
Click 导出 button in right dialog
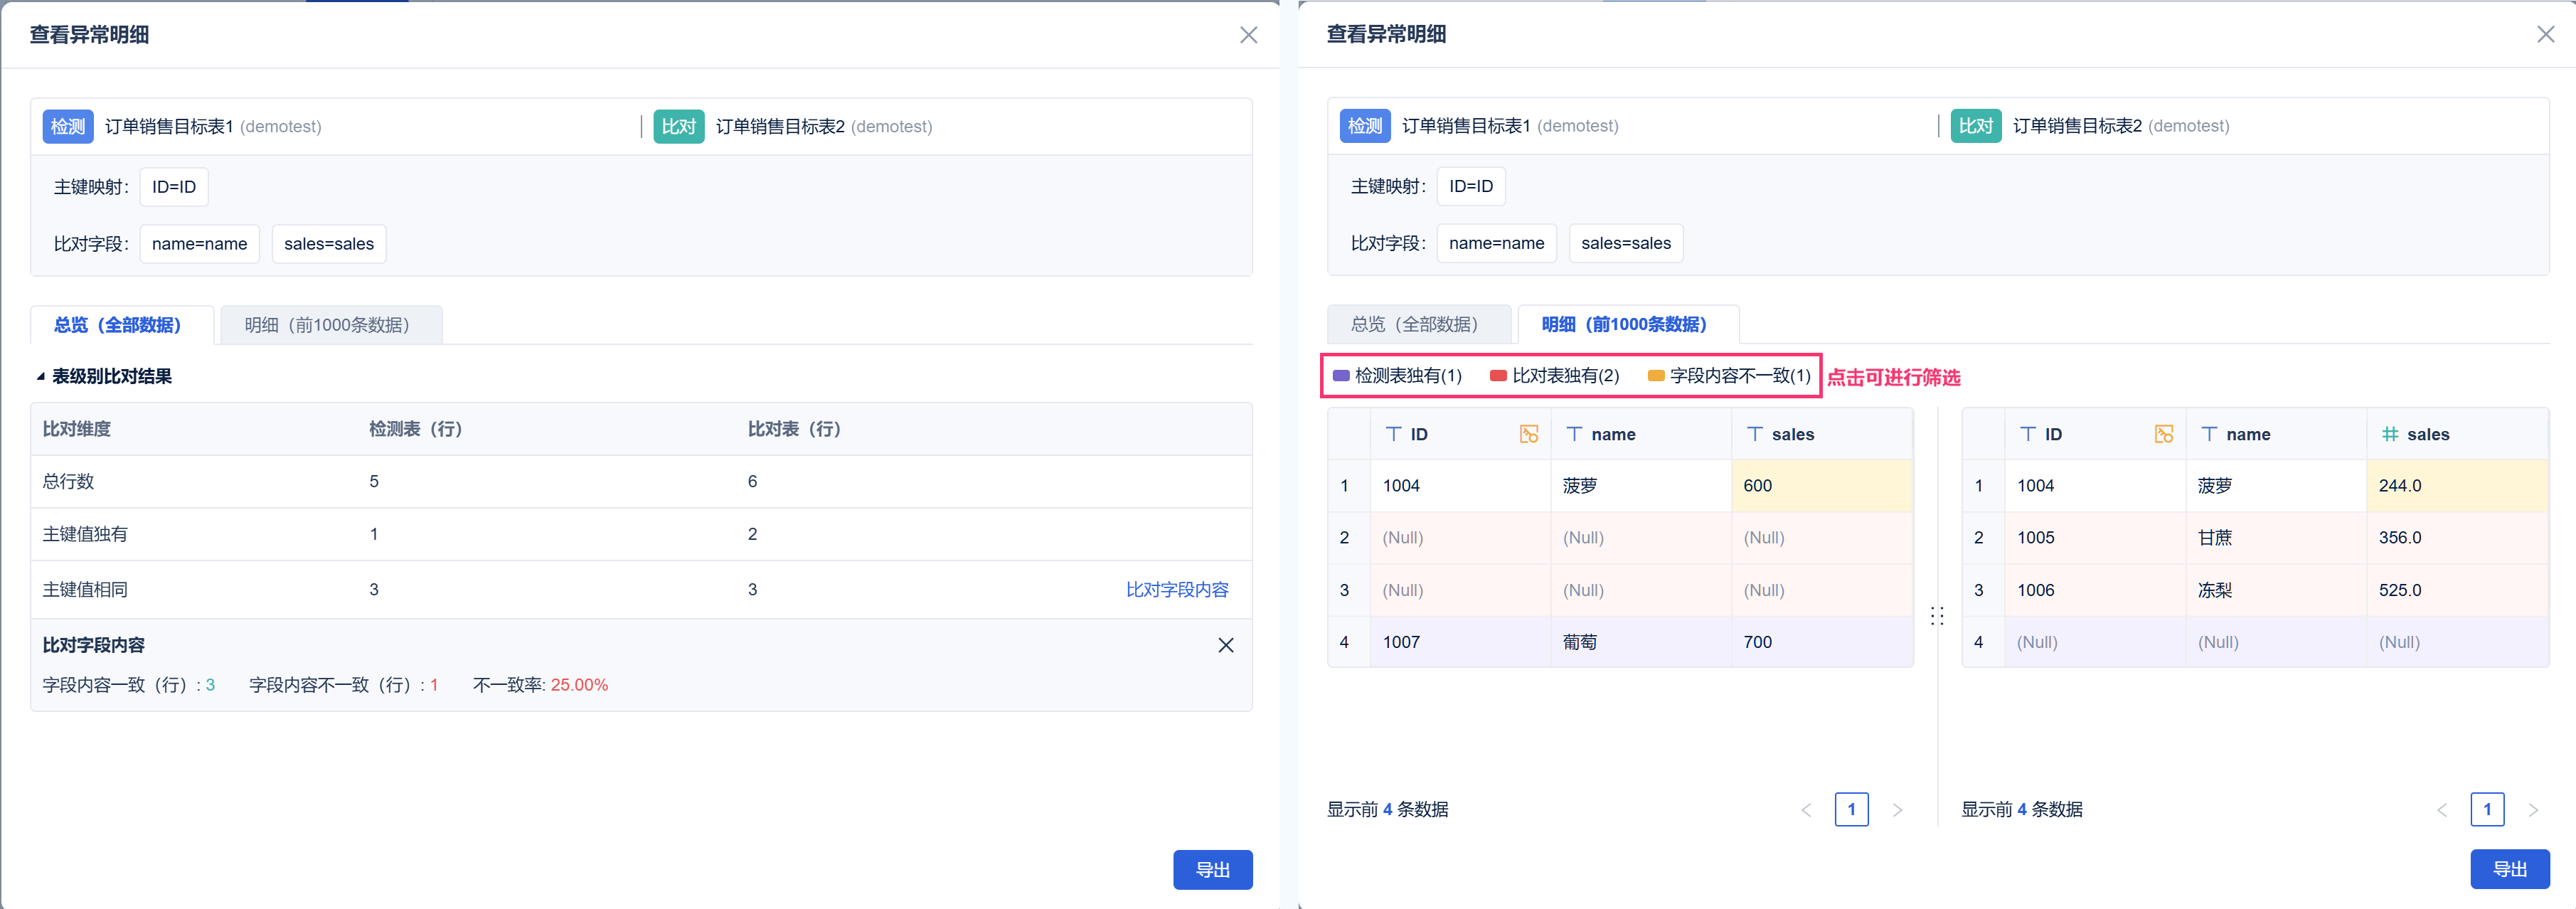(x=2509, y=868)
